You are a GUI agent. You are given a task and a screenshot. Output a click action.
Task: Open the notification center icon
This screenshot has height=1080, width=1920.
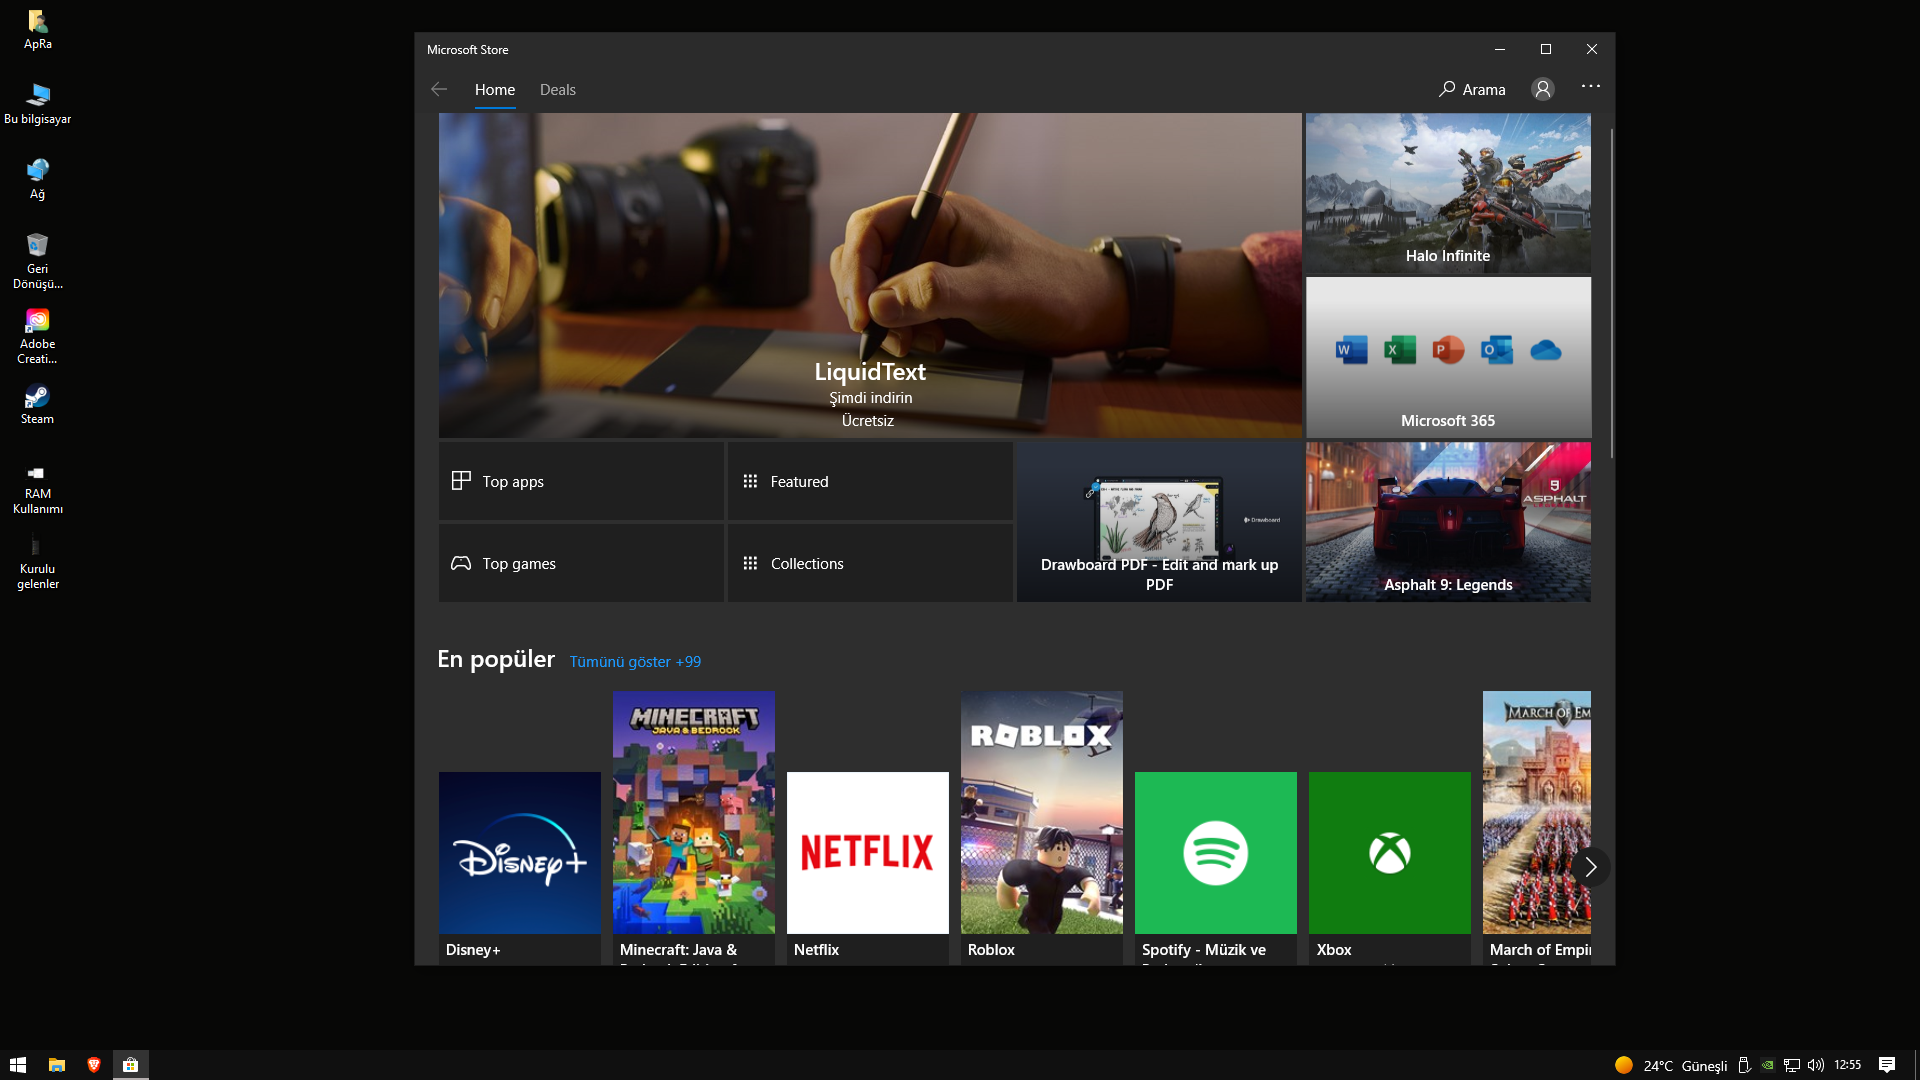(1887, 1065)
